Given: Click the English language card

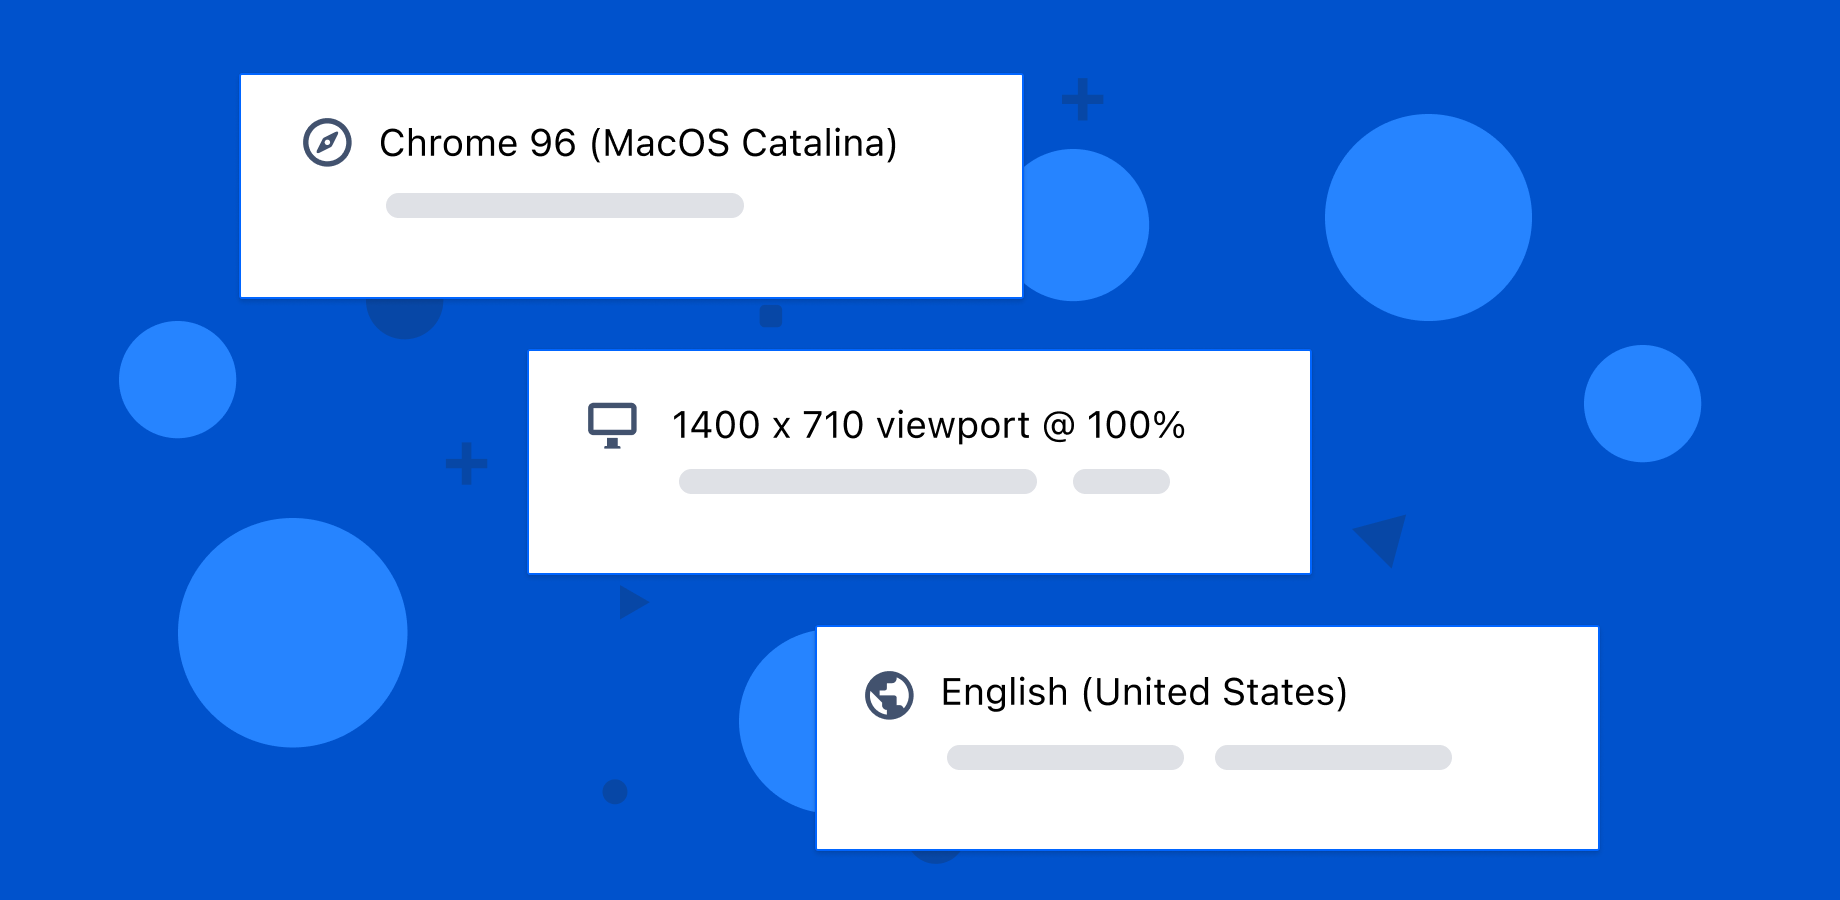Looking at the screenshot, I should coord(1207,738).
